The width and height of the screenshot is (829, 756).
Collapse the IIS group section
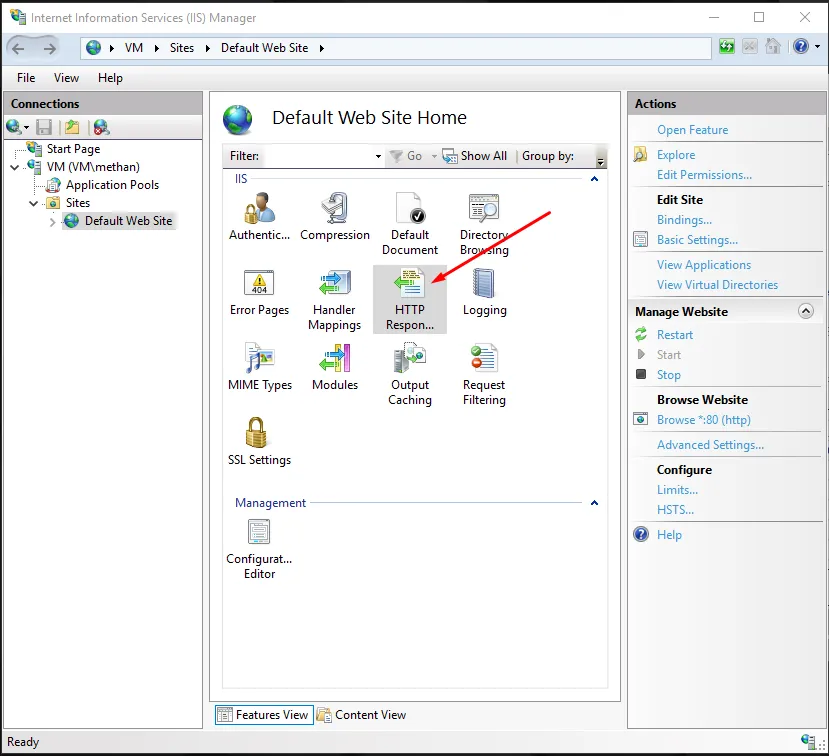coord(594,179)
